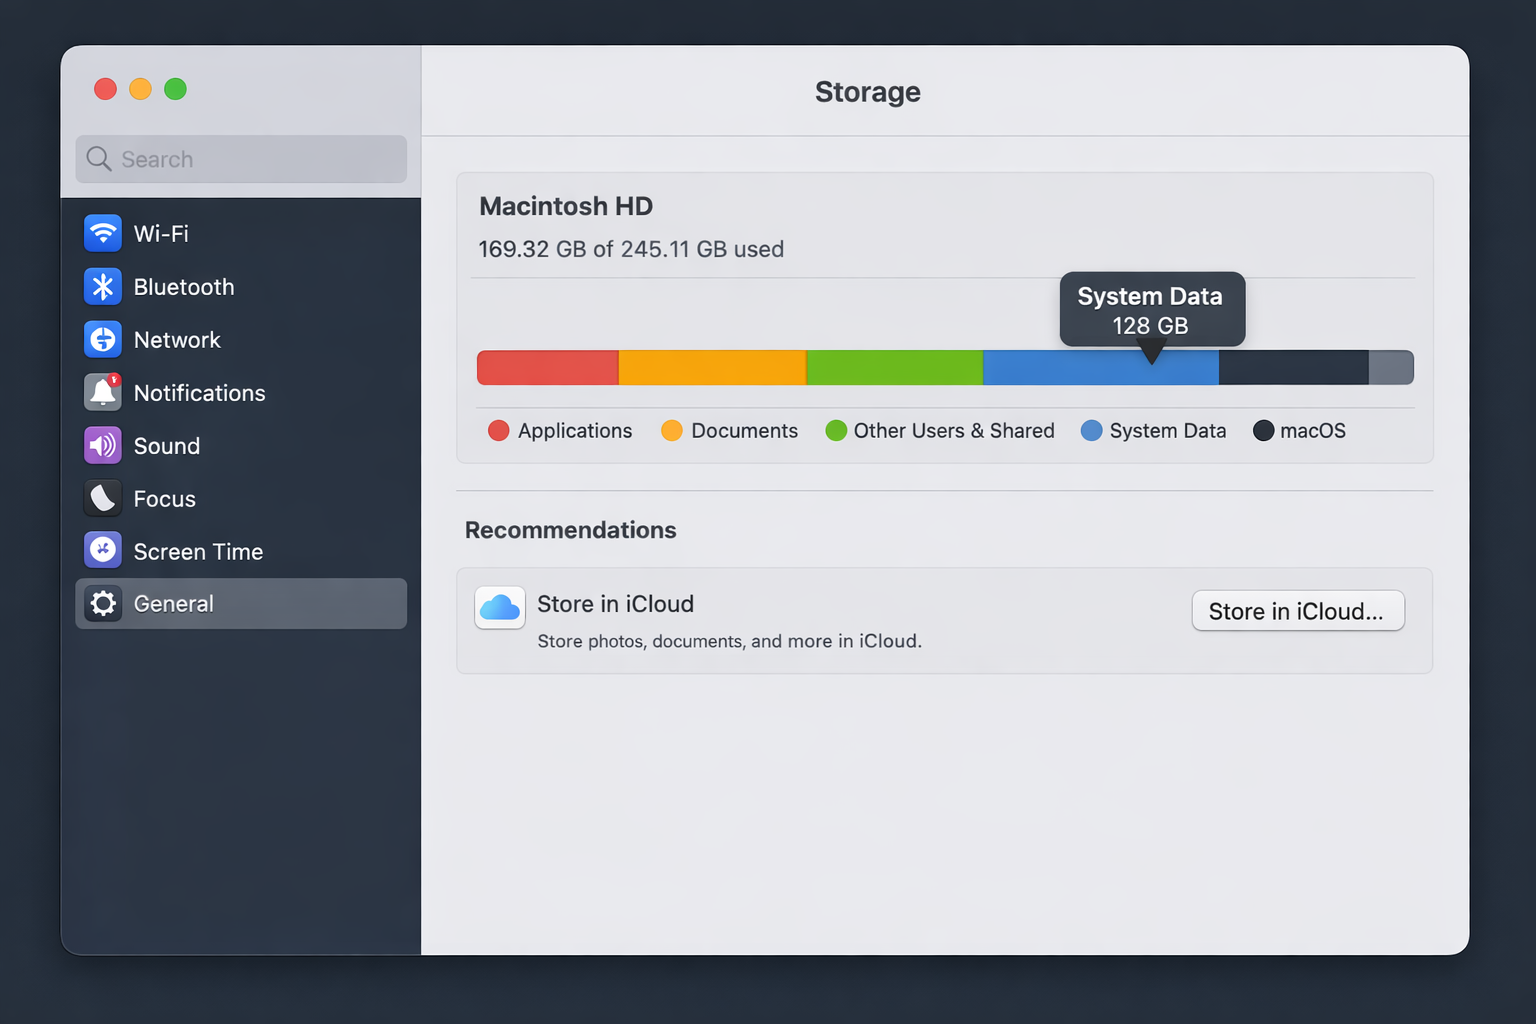
Task: Open Wi-Fi settings label
Action: point(161,233)
